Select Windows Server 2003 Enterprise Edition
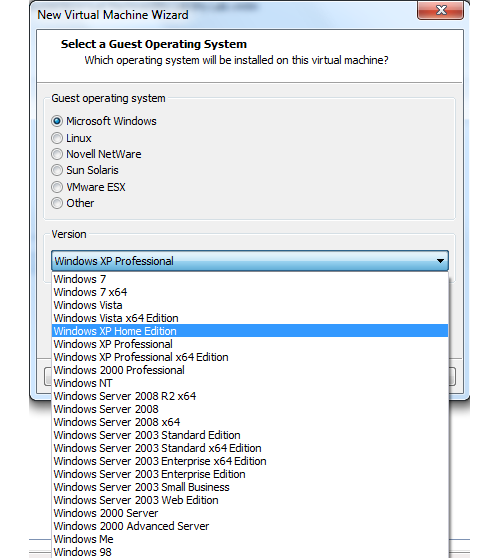500x558 pixels. tap(250, 474)
